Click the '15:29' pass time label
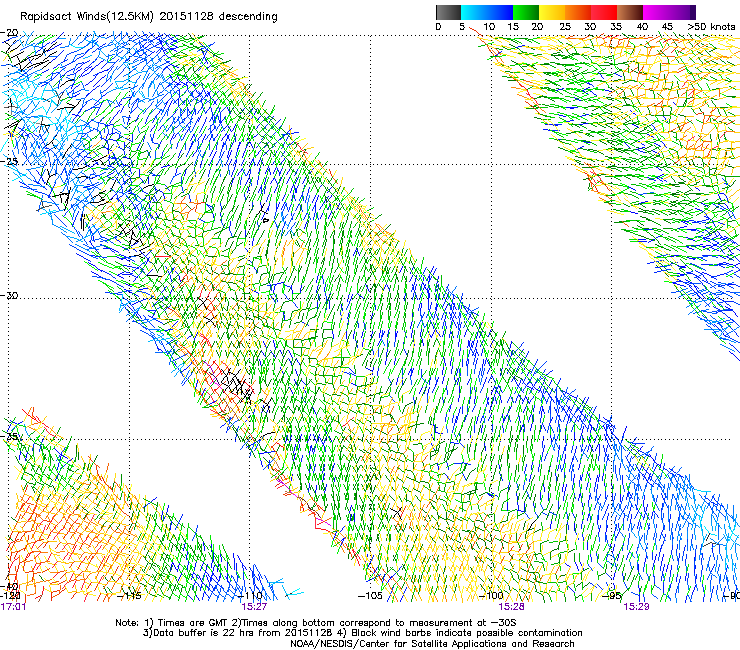 pyautogui.click(x=636, y=607)
